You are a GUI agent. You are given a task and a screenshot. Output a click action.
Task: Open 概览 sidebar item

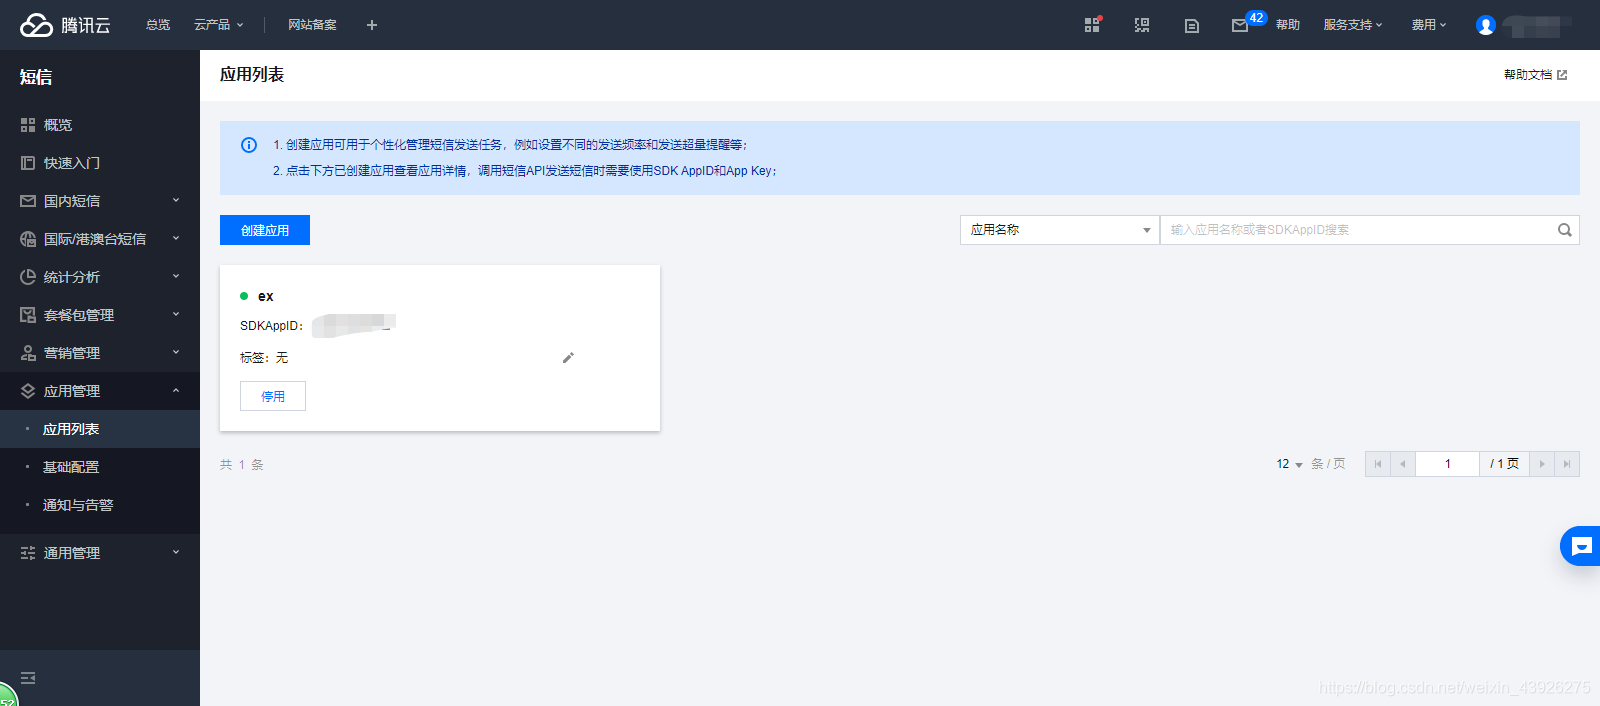100,125
